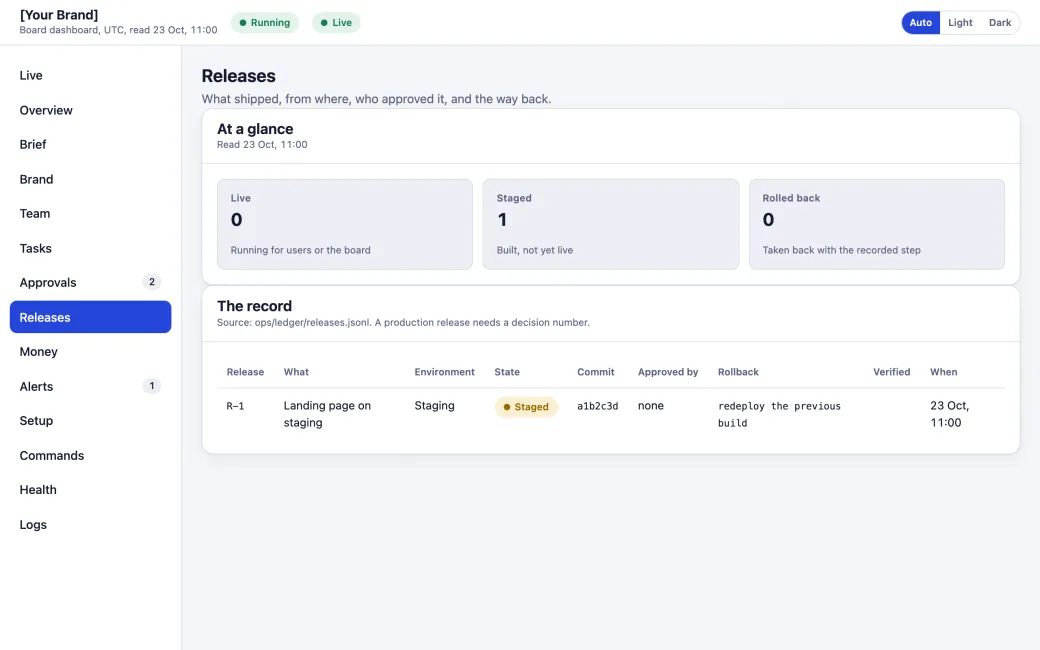The image size is (1040, 650).
Task: Click the Approved by column header
Action: tap(668, 372)
